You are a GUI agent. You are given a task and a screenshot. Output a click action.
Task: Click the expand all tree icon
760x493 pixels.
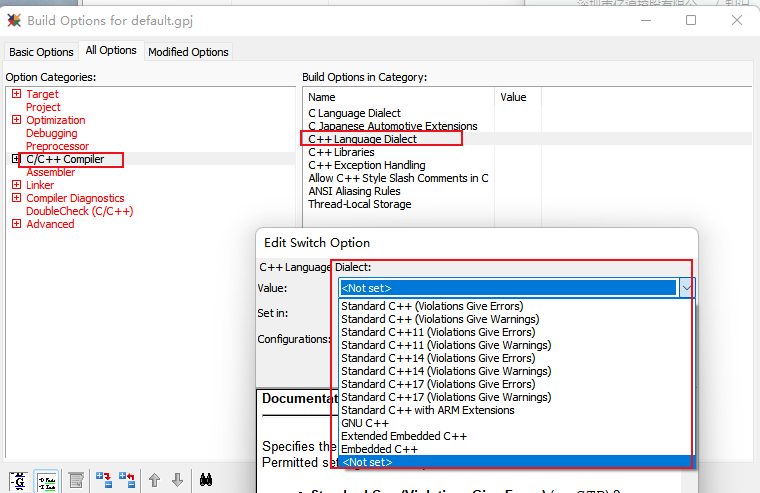104,480
